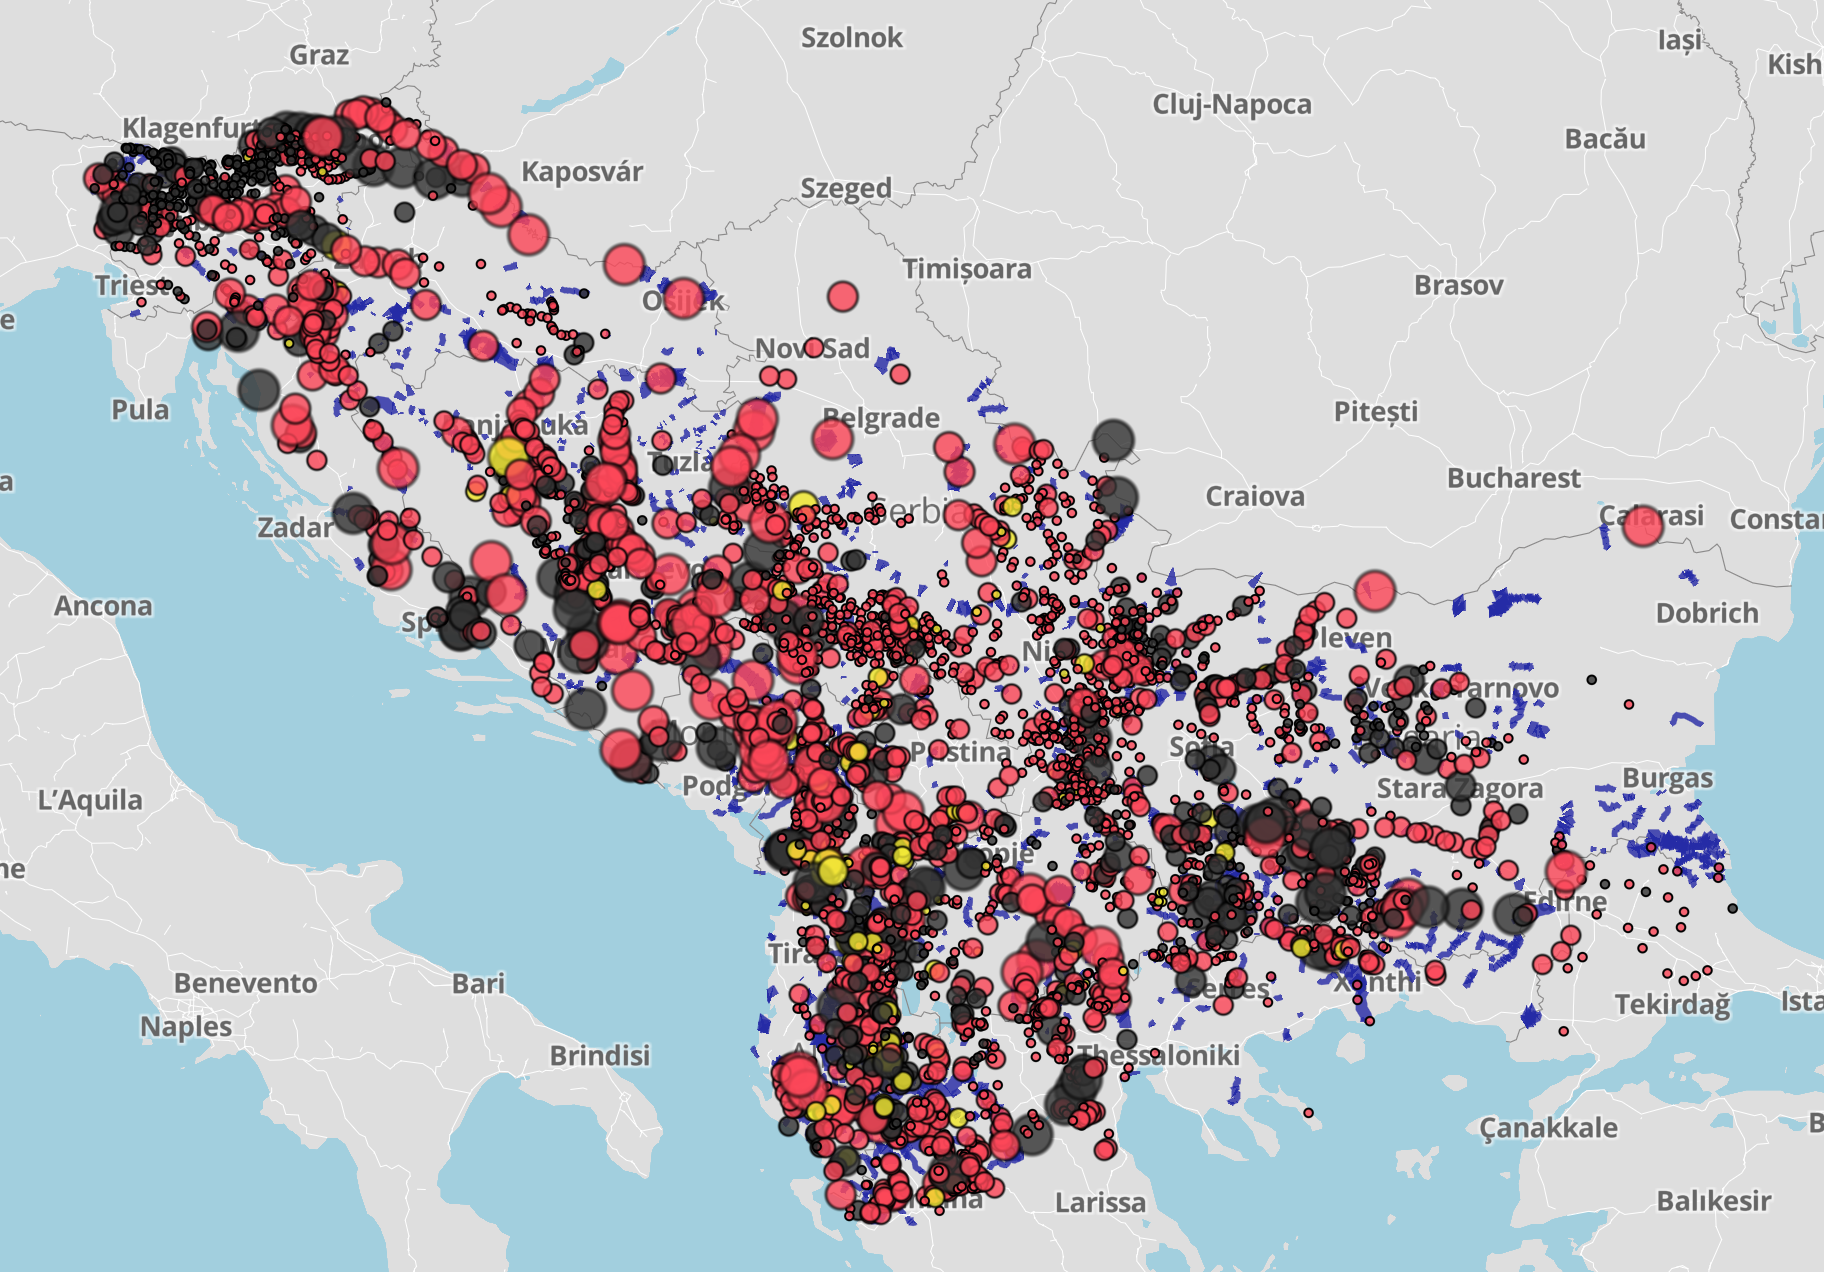Select the Balıkesir city label
The height and width of the screenshot is (1272, 1824).
tap(1714, 1201)
